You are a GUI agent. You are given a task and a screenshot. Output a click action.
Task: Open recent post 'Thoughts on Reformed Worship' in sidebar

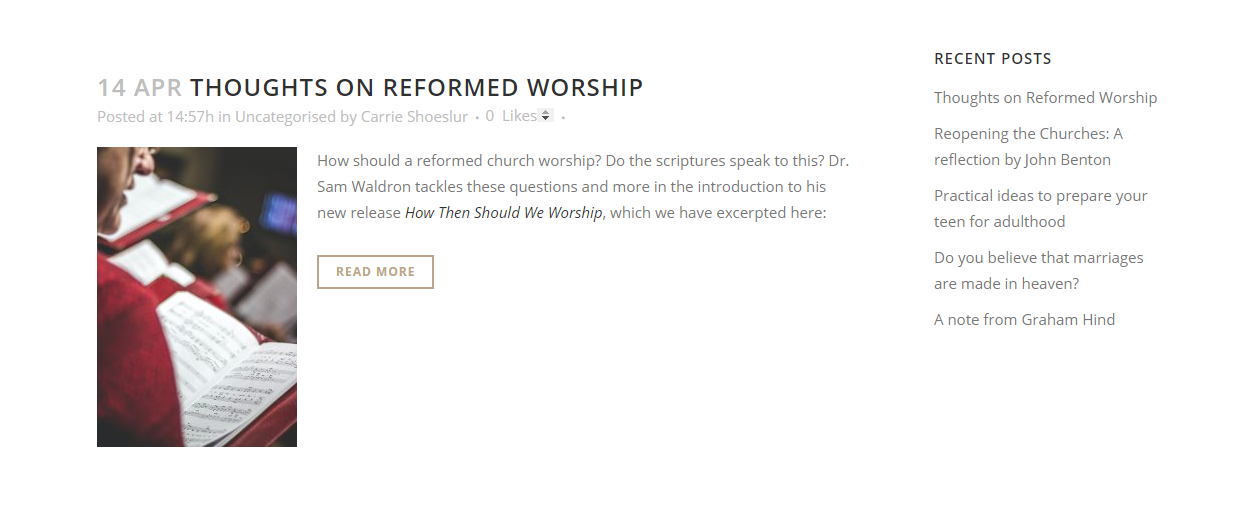click(1045, 98)
